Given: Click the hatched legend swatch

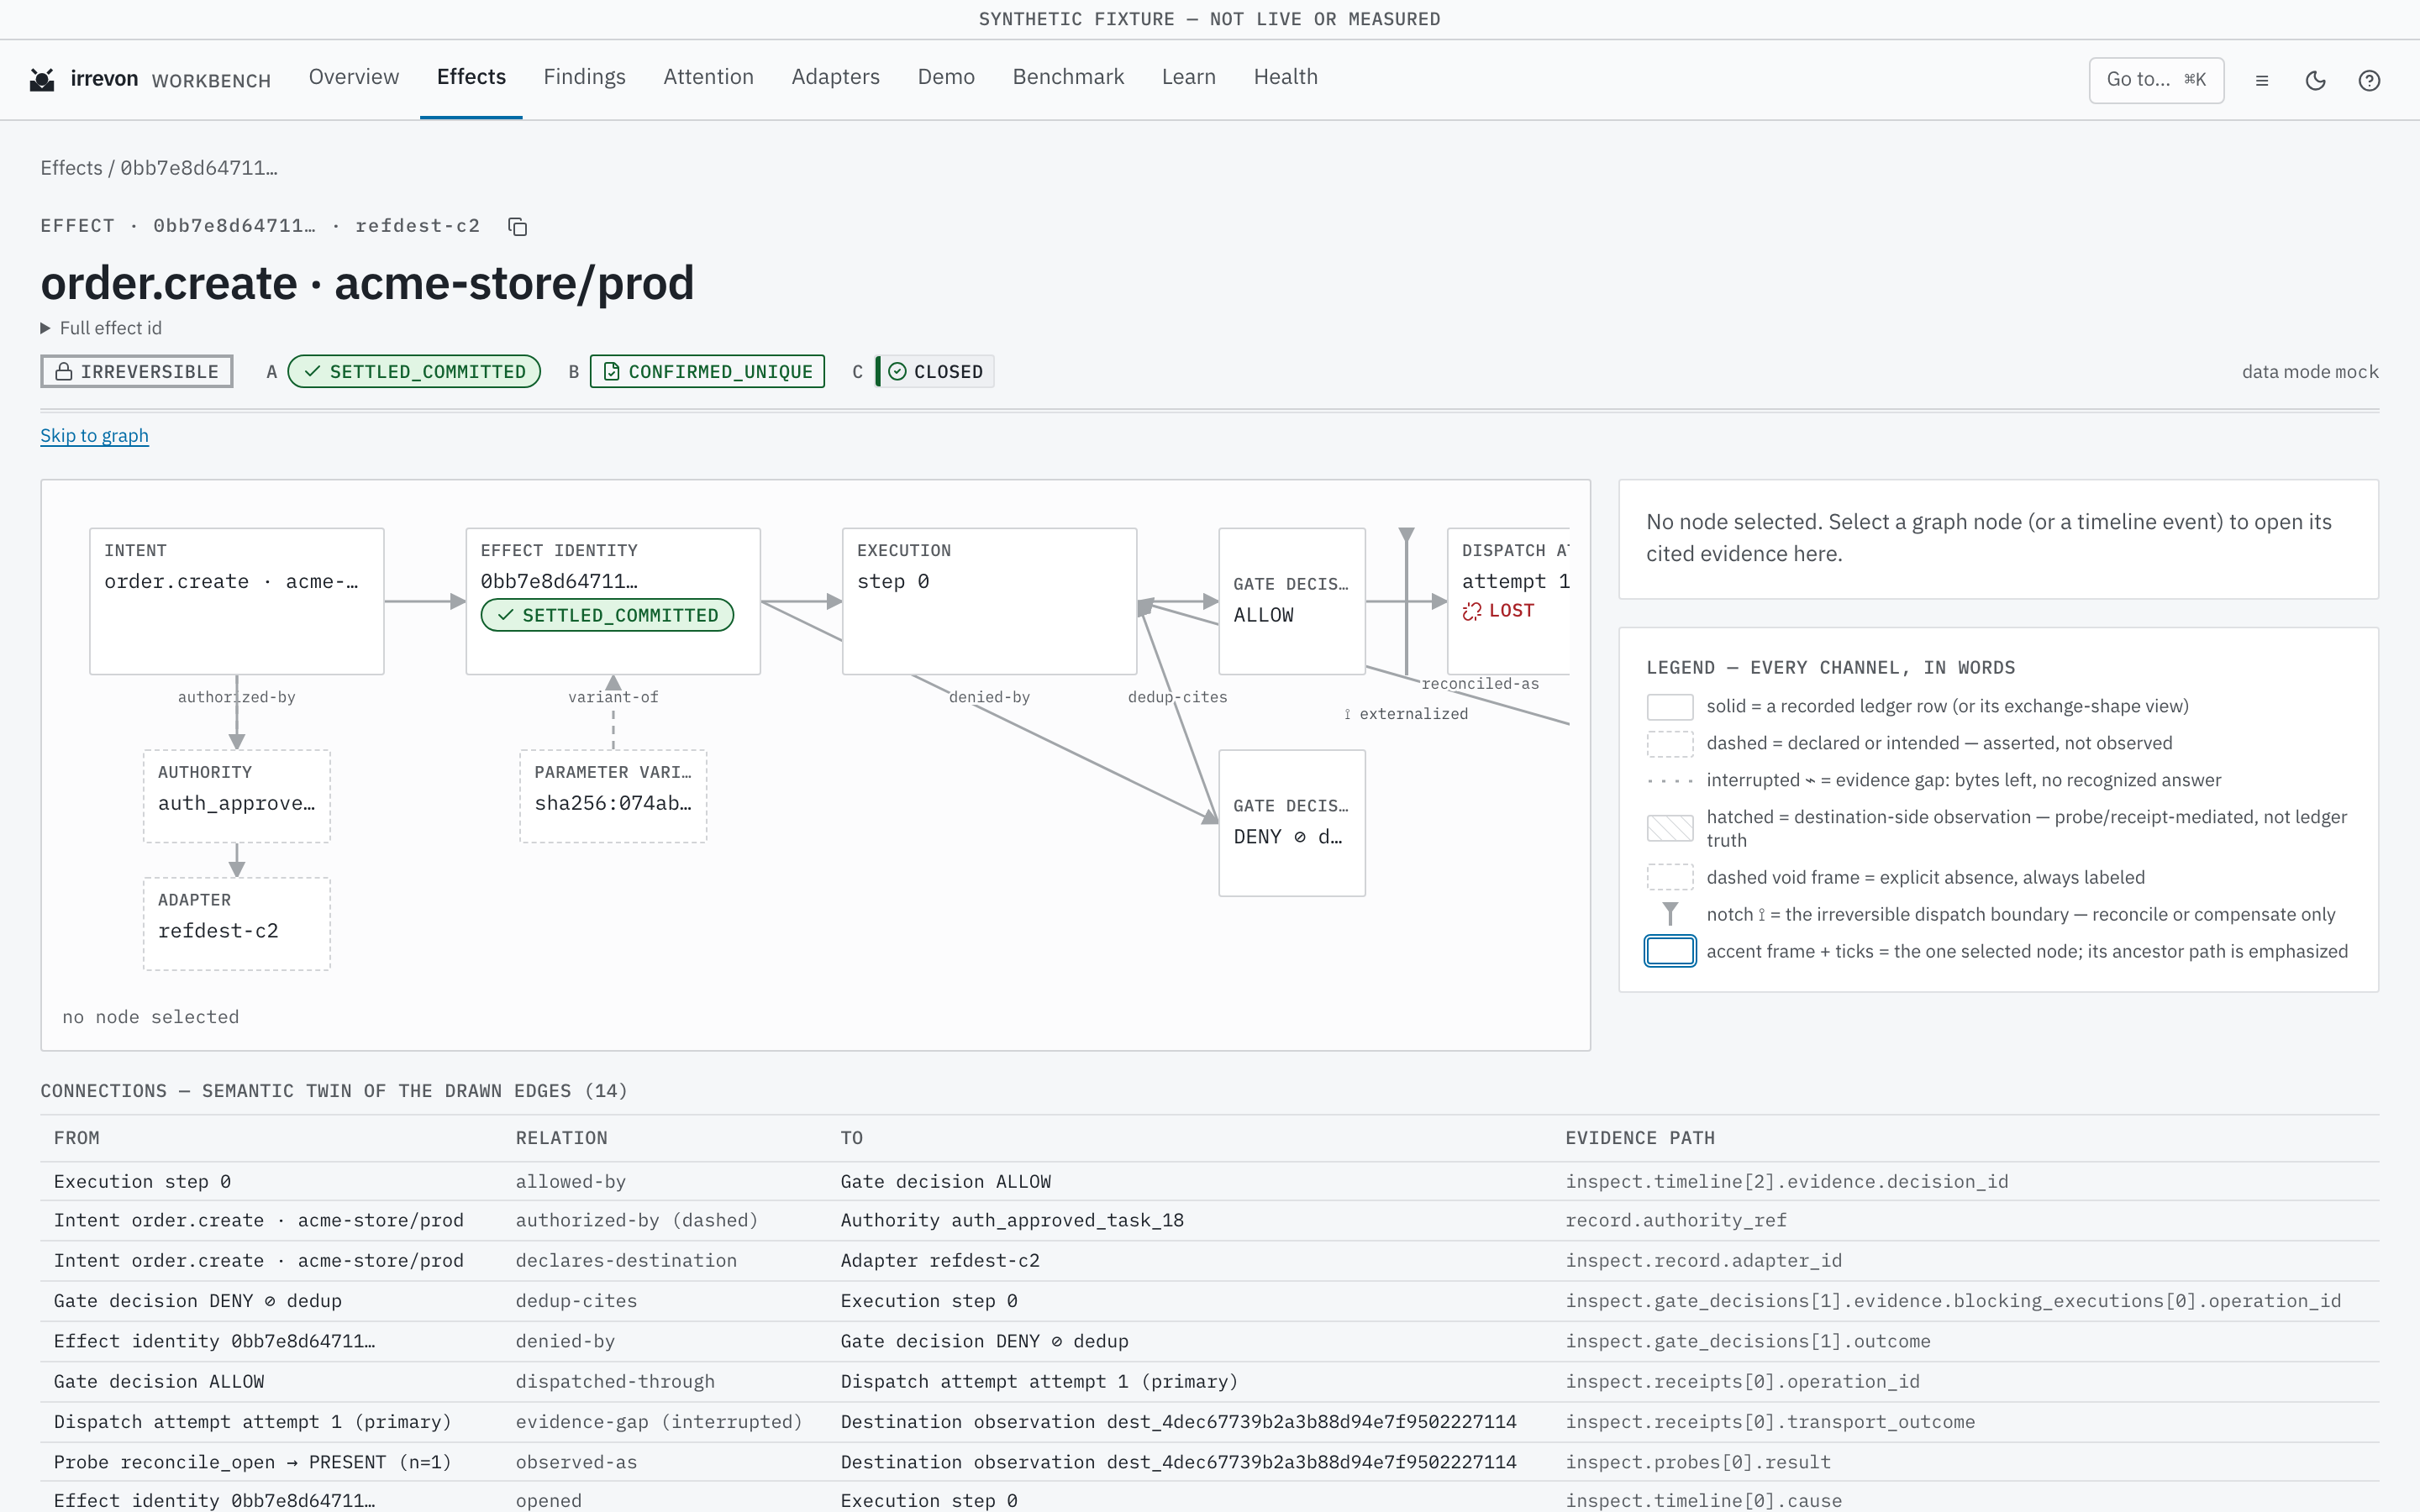Looking at the screenshot, I should 1670,828.
